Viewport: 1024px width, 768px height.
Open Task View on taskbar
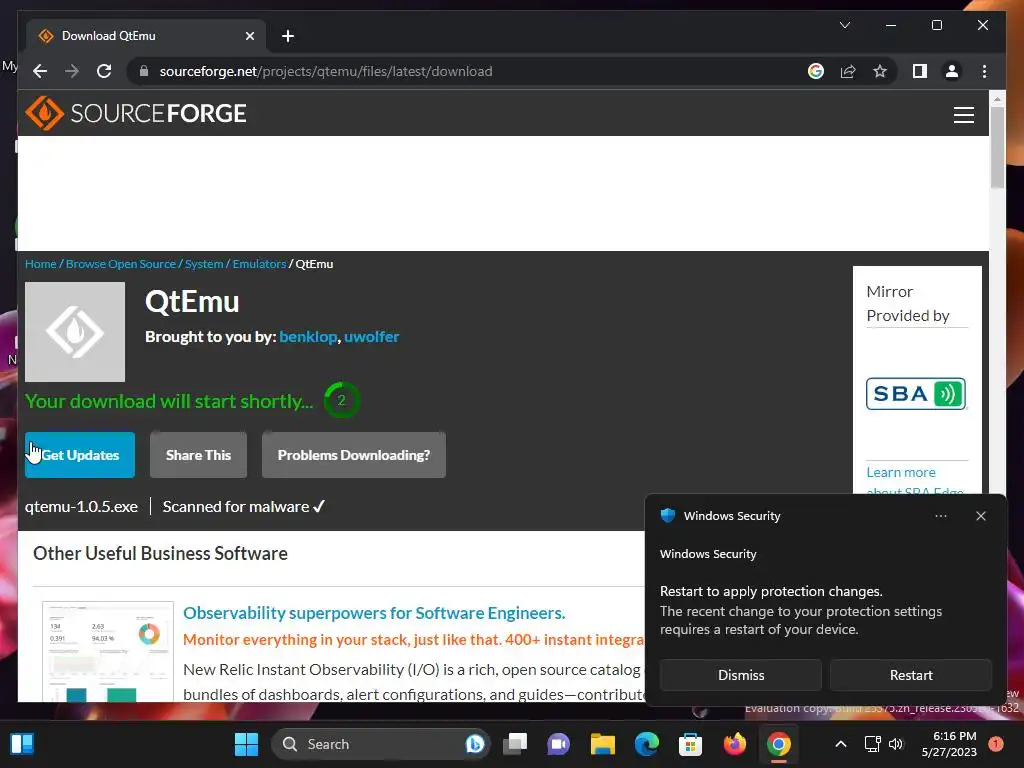click(515, 744)
